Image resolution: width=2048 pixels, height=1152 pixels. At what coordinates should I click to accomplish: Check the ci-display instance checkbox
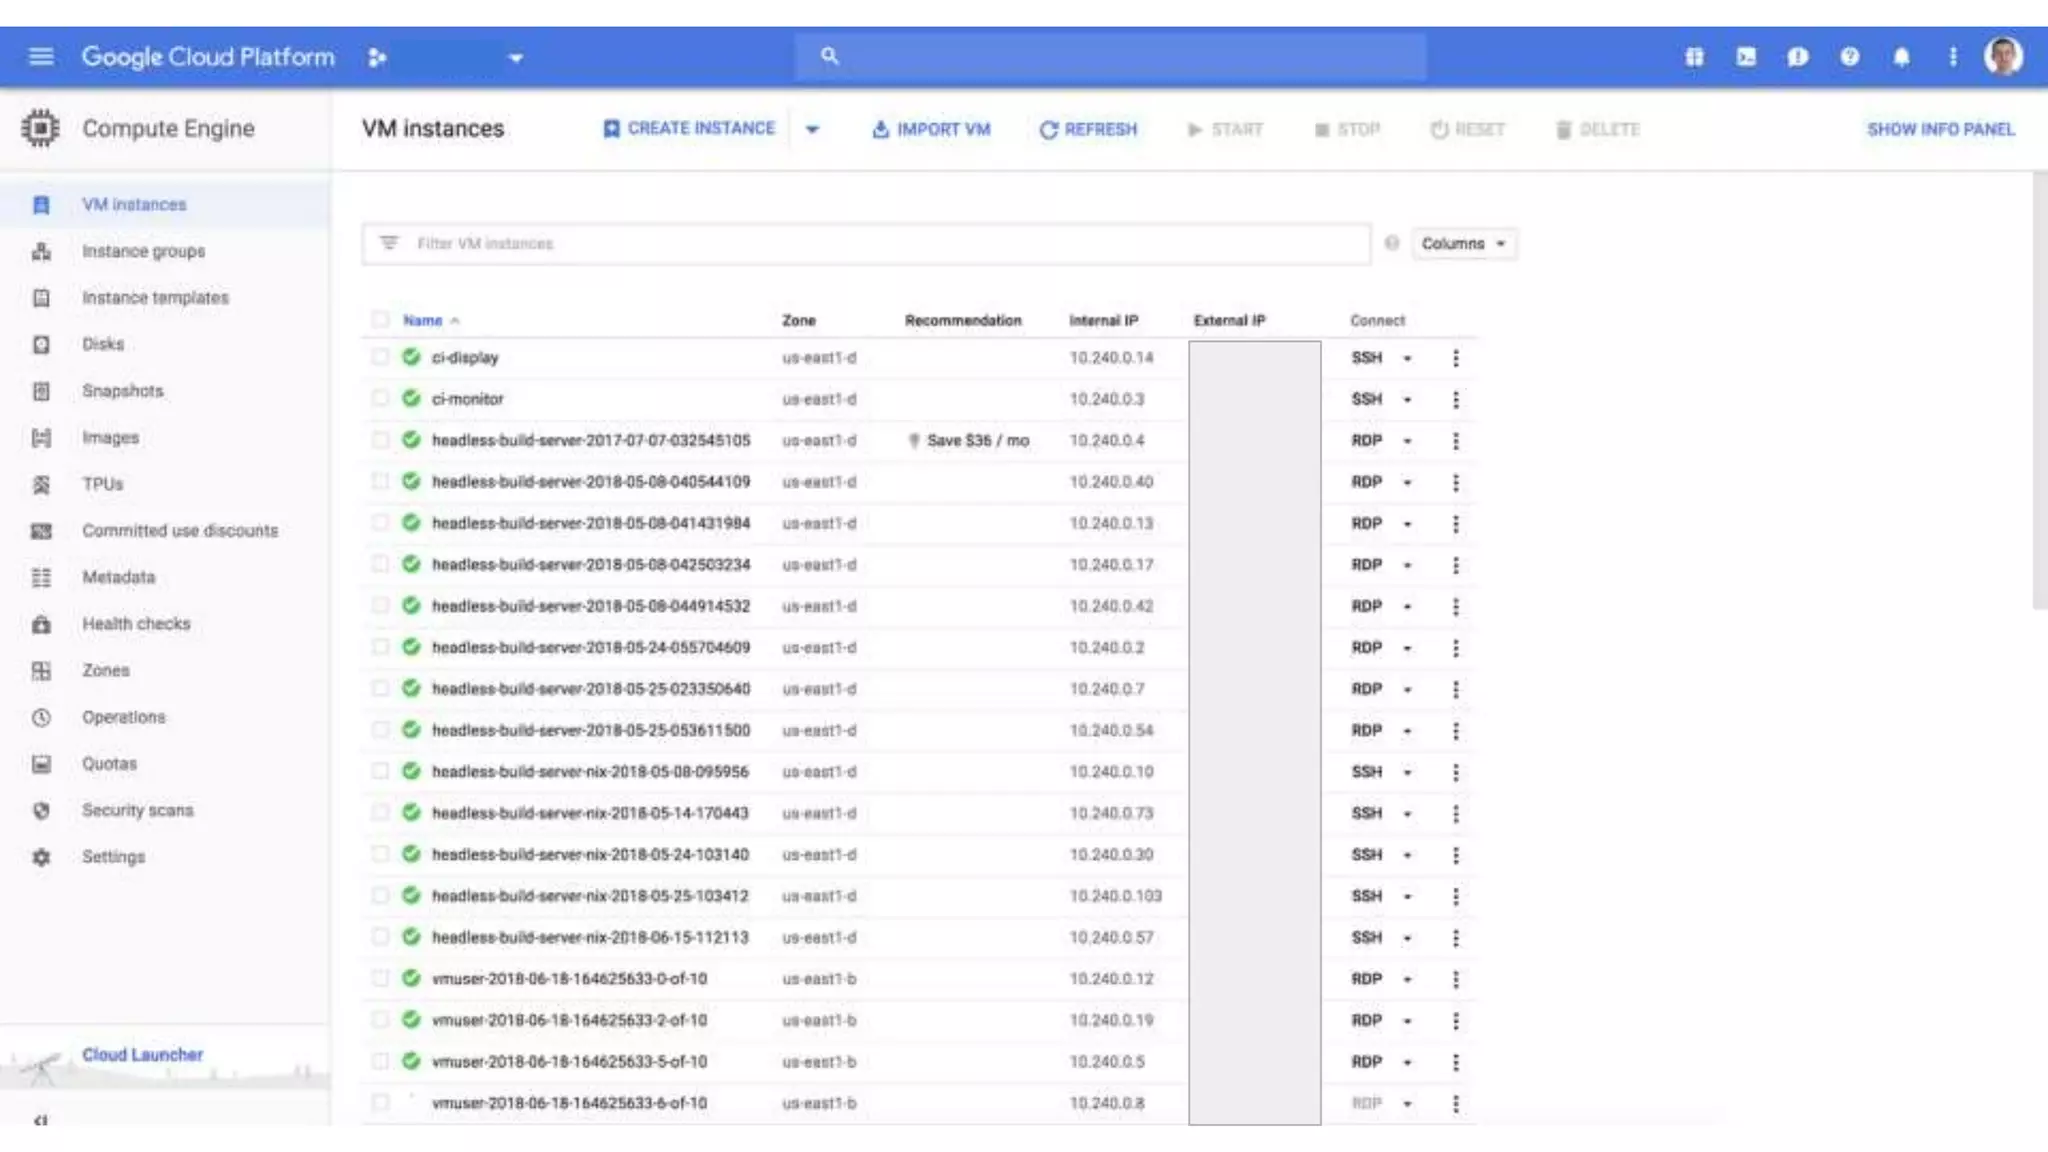tap(380, 357)
